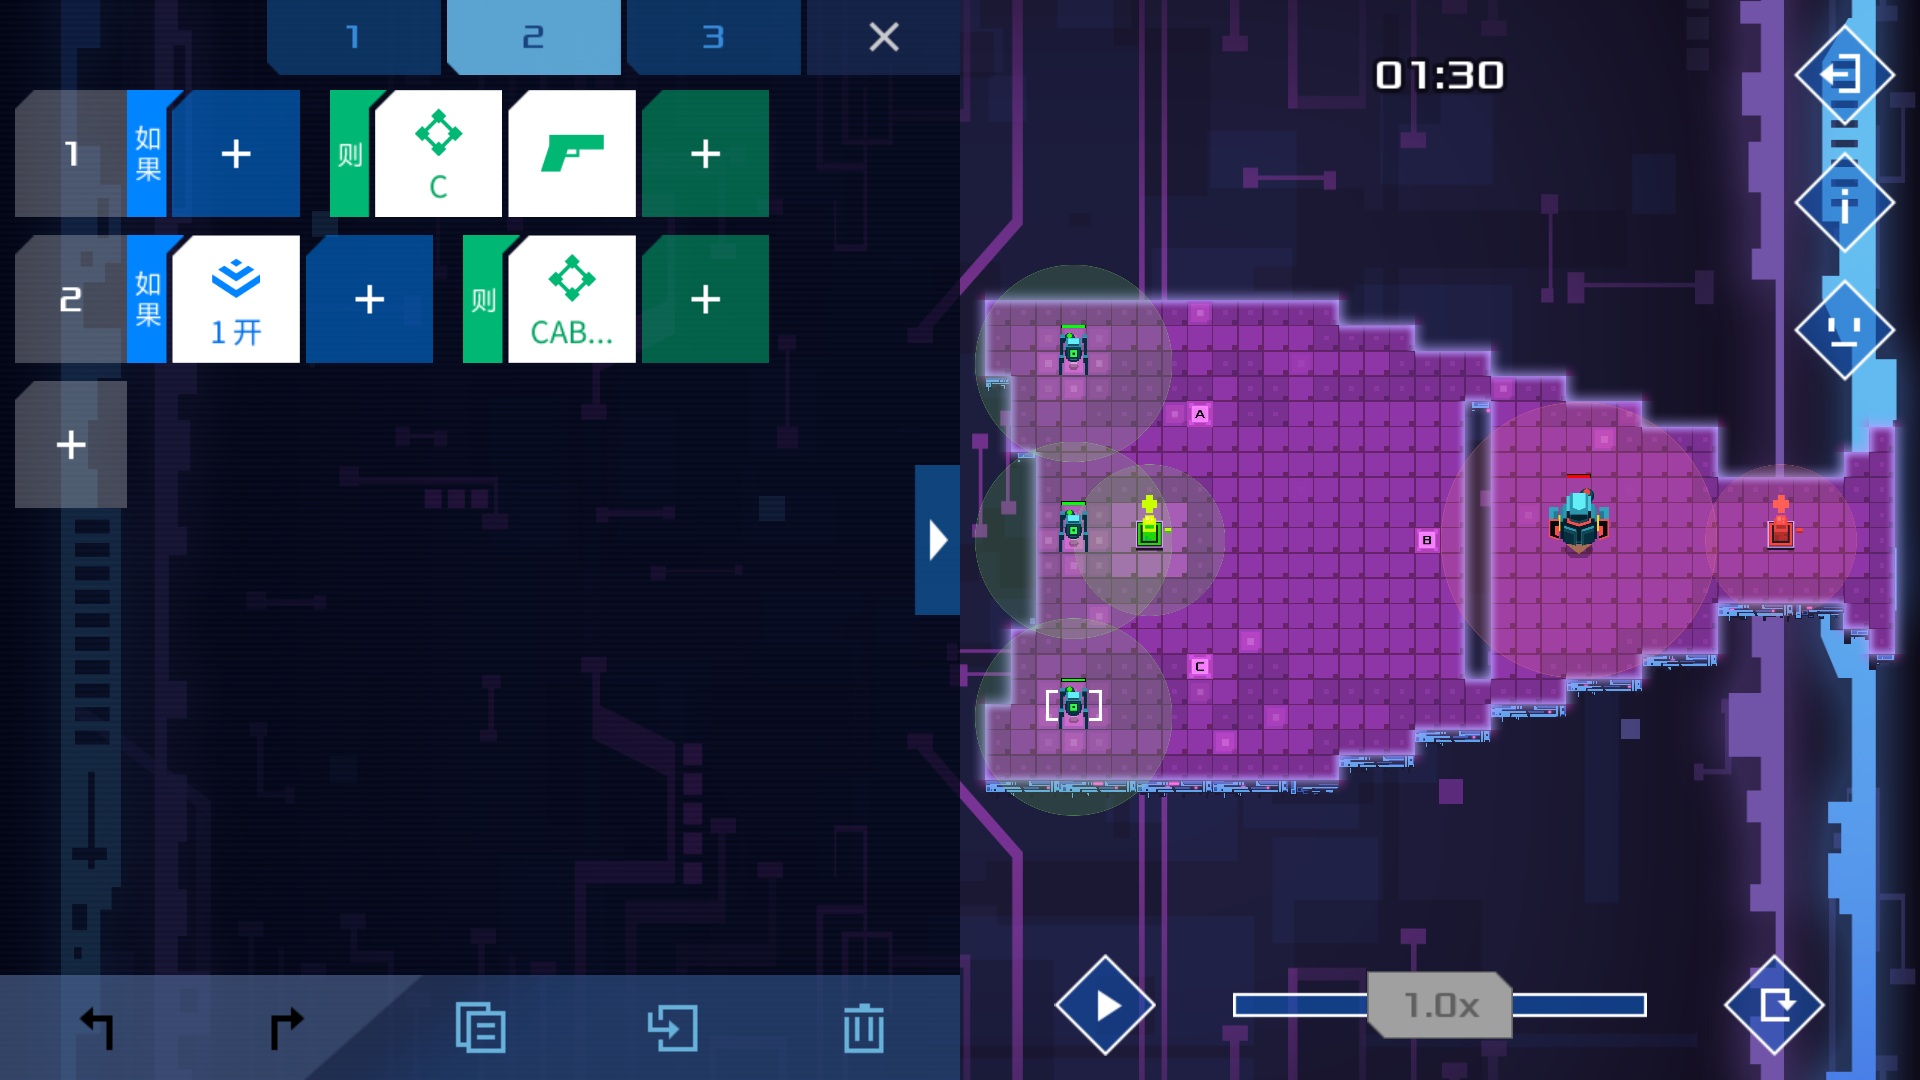The image size is (1920, 1080).
Task: Select the copy/duplicate icon in toolbar
Action: click(480, 1026)
